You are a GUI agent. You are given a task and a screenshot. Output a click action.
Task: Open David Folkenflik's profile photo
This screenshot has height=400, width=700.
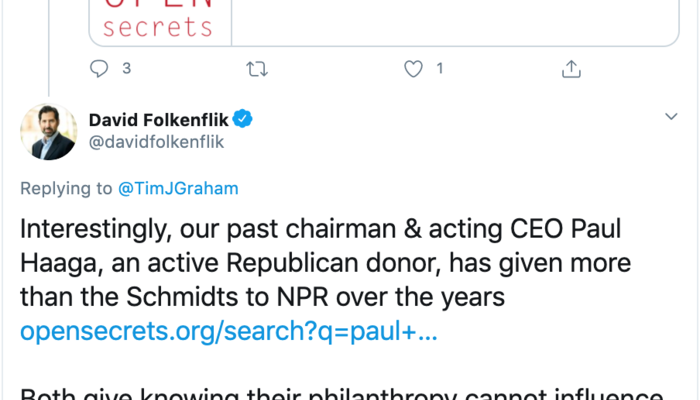(x=49, y=132)
